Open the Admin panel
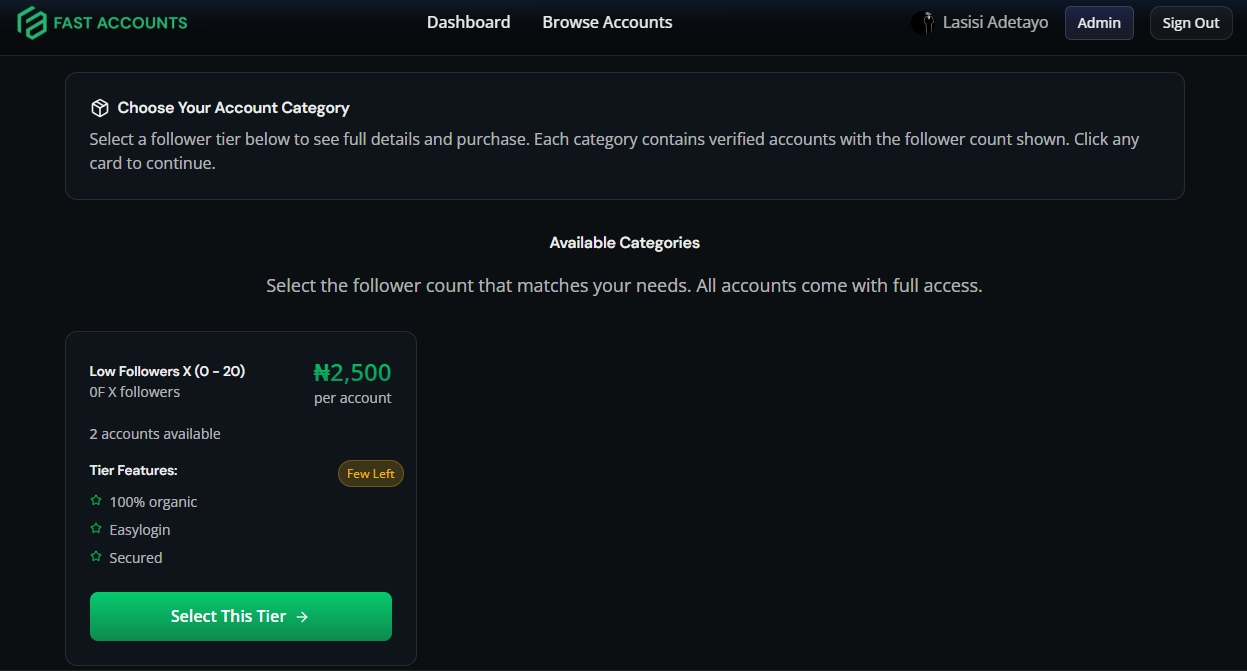The width and height of the screenshot is (1247, 671). tap(1099, 23)
